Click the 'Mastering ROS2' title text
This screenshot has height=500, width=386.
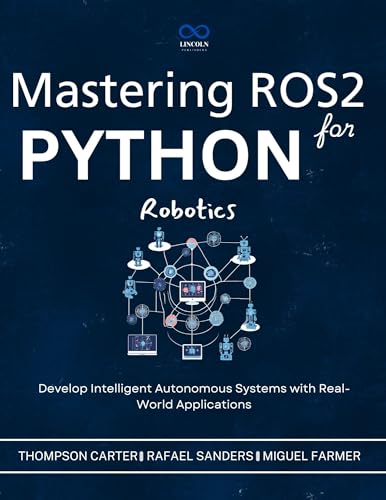[x=188, y=94]
